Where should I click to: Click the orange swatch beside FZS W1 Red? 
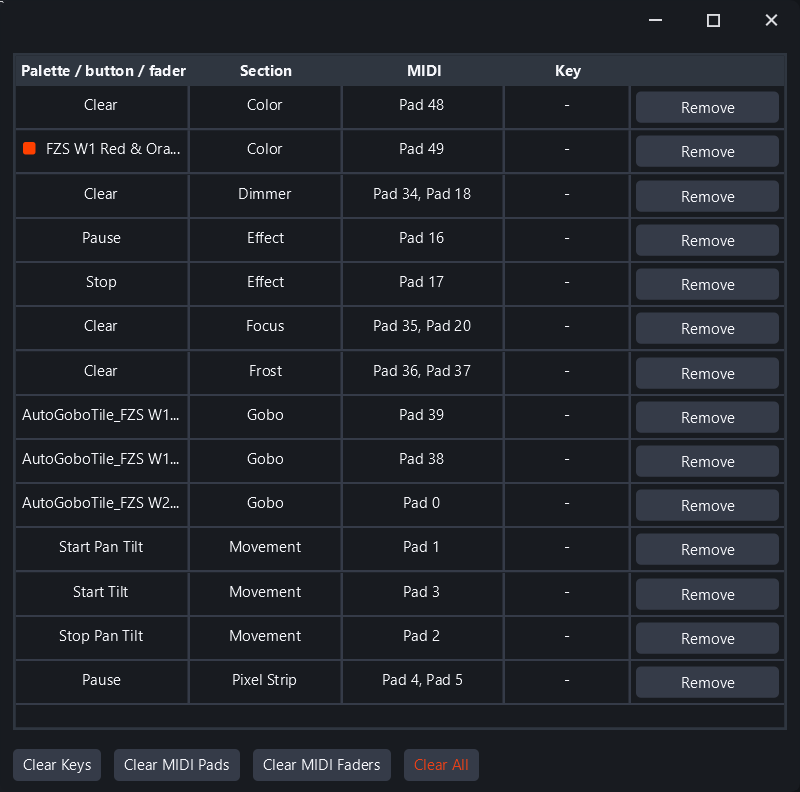30,148
